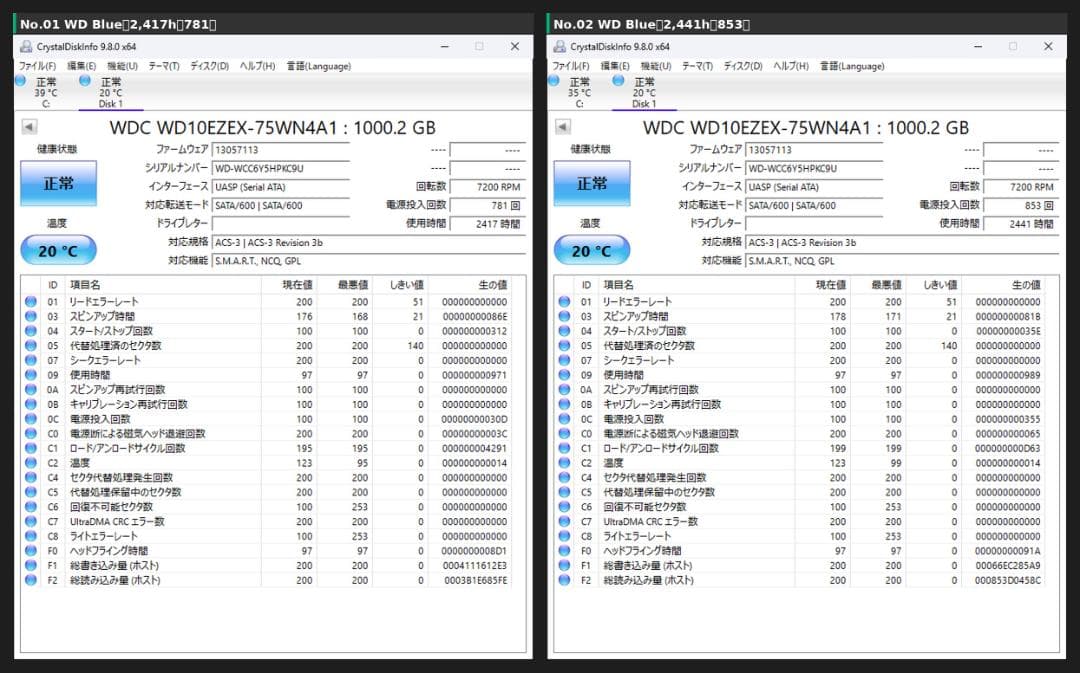
Task: Click 生の値 column header in left window
Action: [470, 284]
